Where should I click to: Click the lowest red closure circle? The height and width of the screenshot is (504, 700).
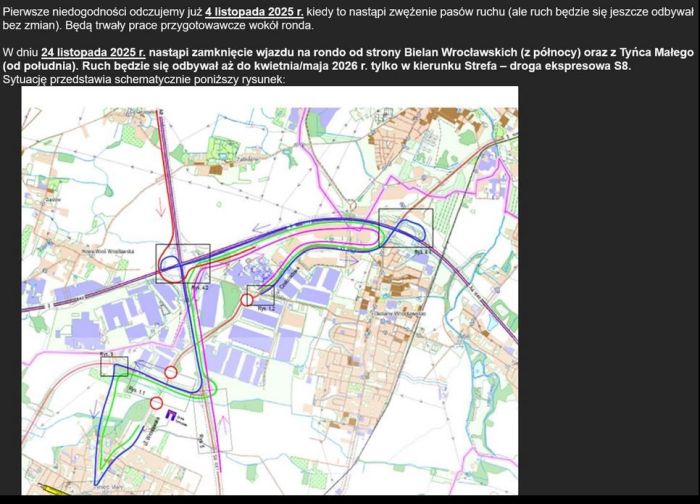156,403
